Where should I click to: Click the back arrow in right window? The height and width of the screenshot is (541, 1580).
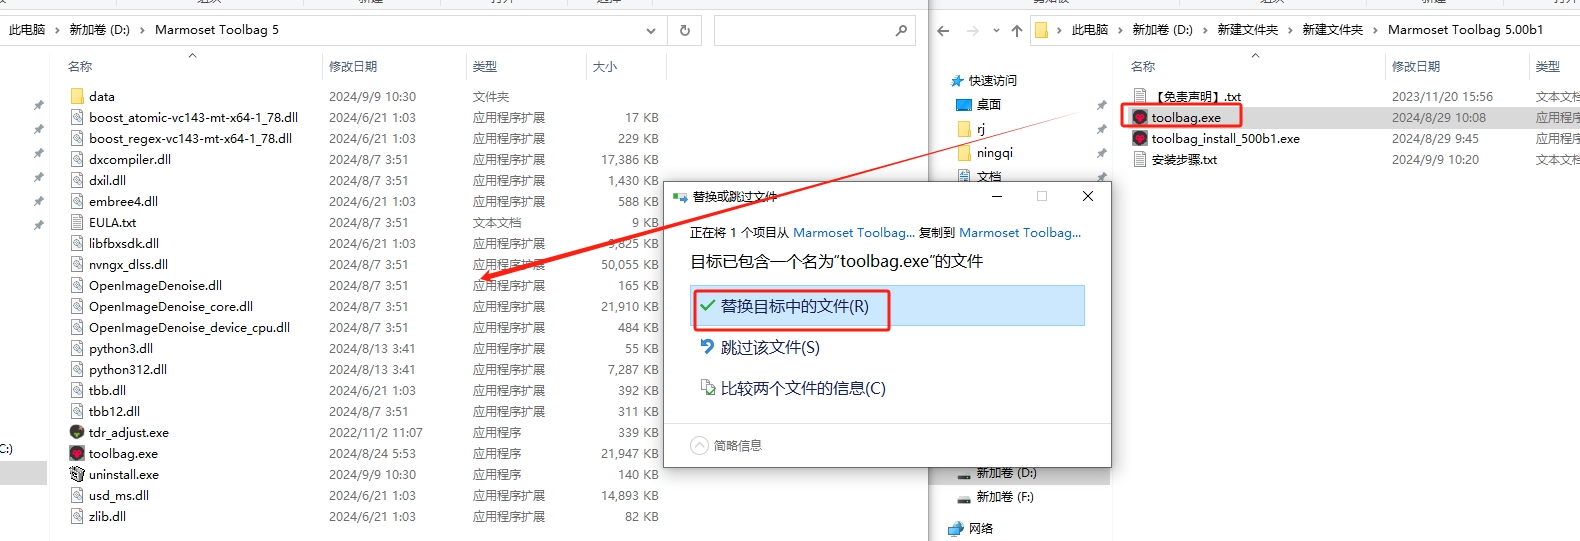943,30
